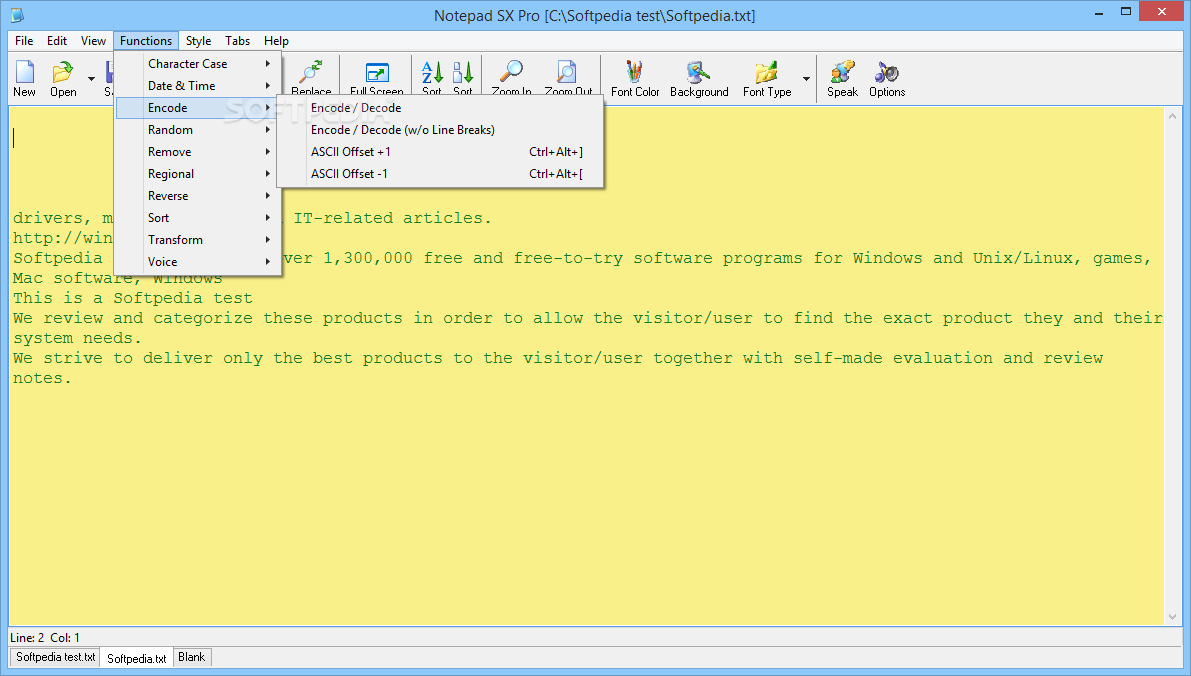Open the Edit menu
1191x676 pixels.
pyautogui.click(x=57, y=41)
